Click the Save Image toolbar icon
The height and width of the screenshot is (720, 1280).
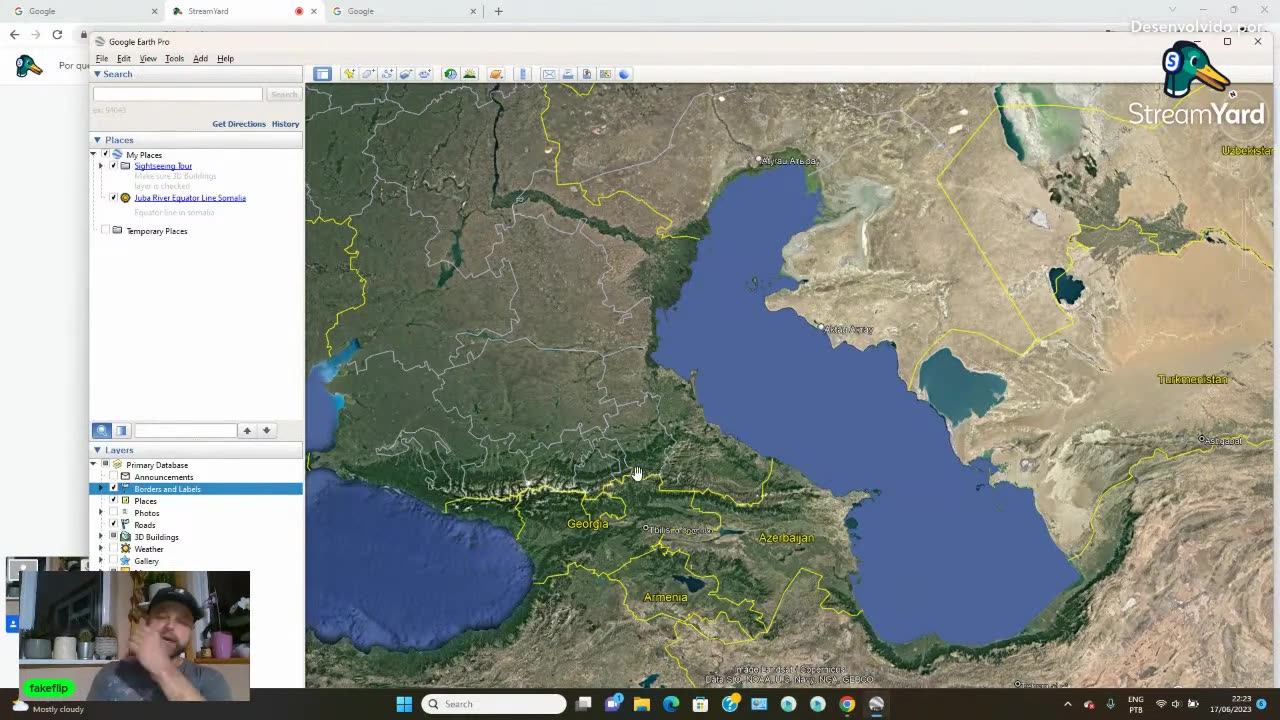click(x=587, y=74)
